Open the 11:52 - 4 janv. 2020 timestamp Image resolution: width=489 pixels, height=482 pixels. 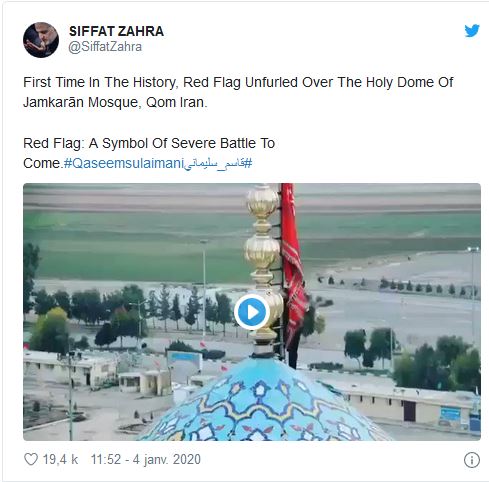[x=146, y=459]
